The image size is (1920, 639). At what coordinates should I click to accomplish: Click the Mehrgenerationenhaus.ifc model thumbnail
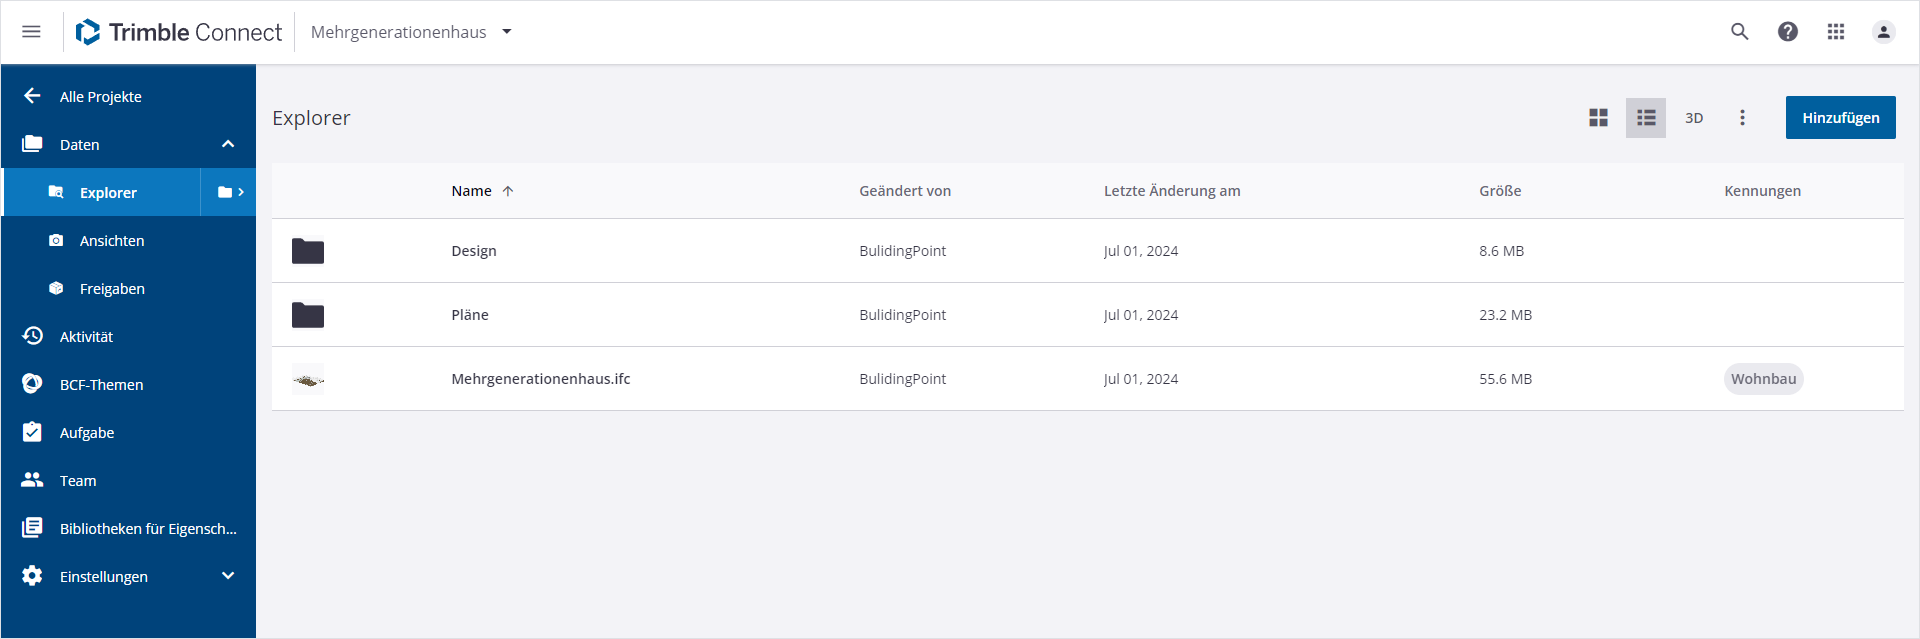tap(308, 379)
